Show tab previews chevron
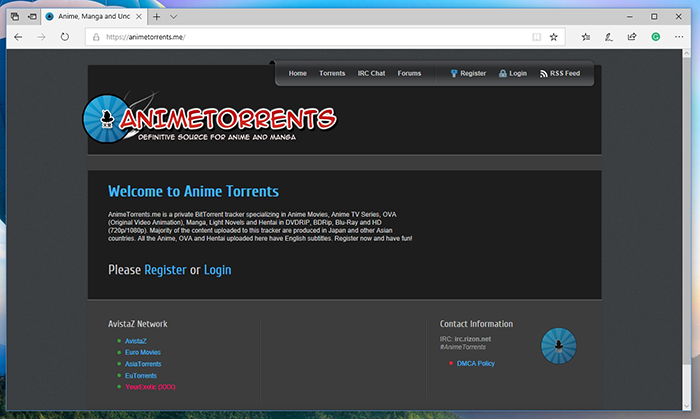Screen dimensions: 700x419 [x=174, y=17]
